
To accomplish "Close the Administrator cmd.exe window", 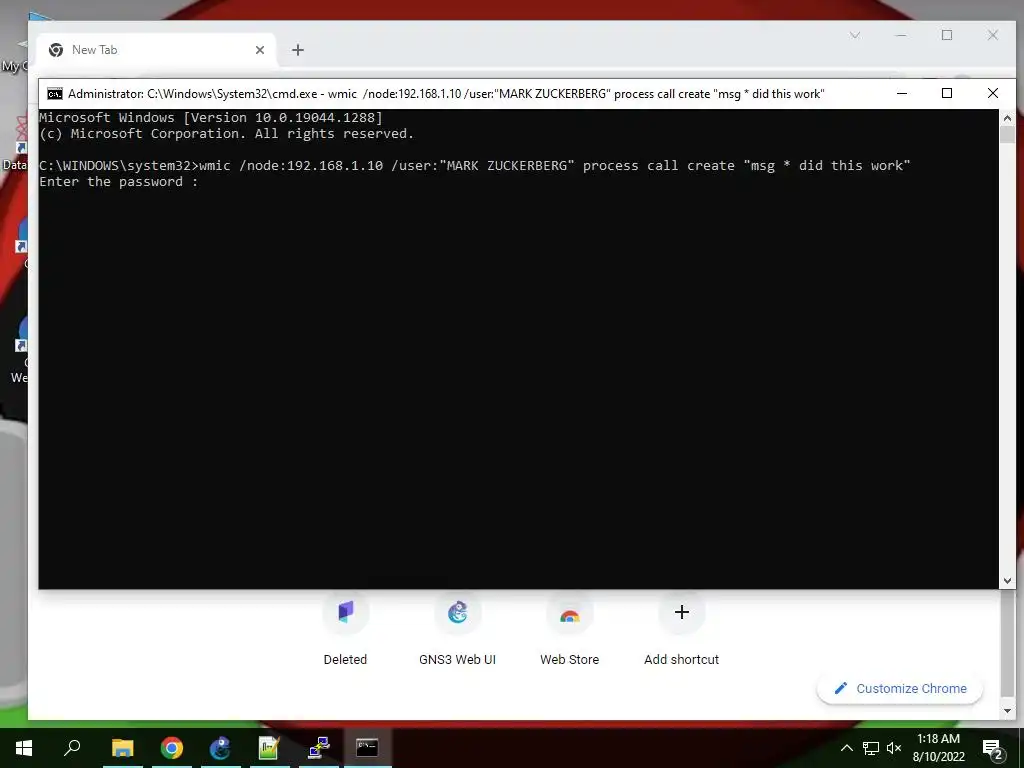I will tap(993, 94).
